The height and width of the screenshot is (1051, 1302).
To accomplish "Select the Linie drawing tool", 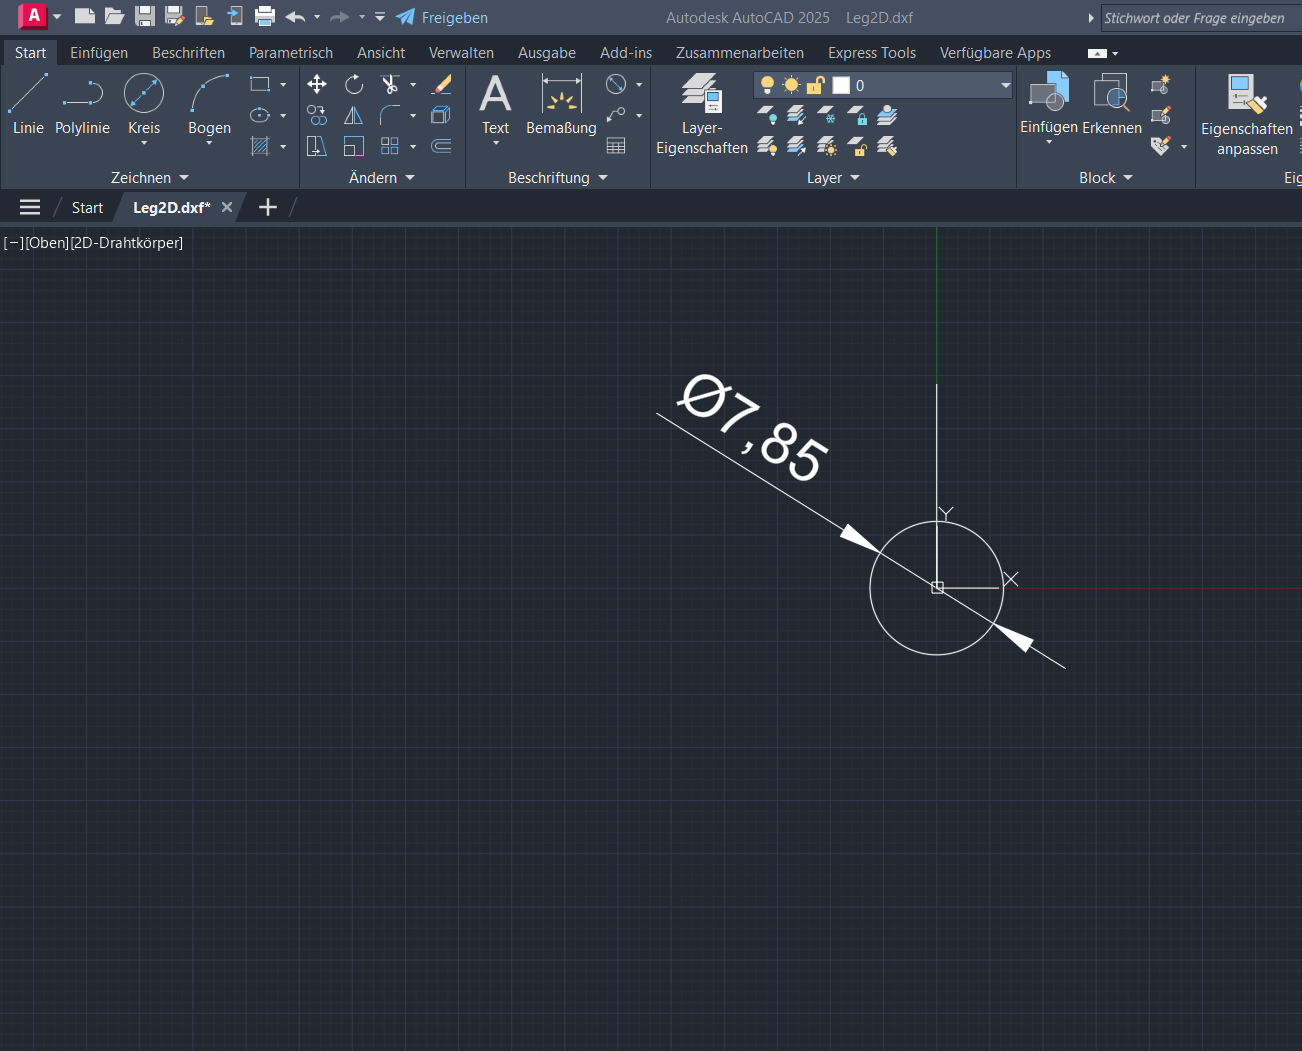I will tap(28, 104).
